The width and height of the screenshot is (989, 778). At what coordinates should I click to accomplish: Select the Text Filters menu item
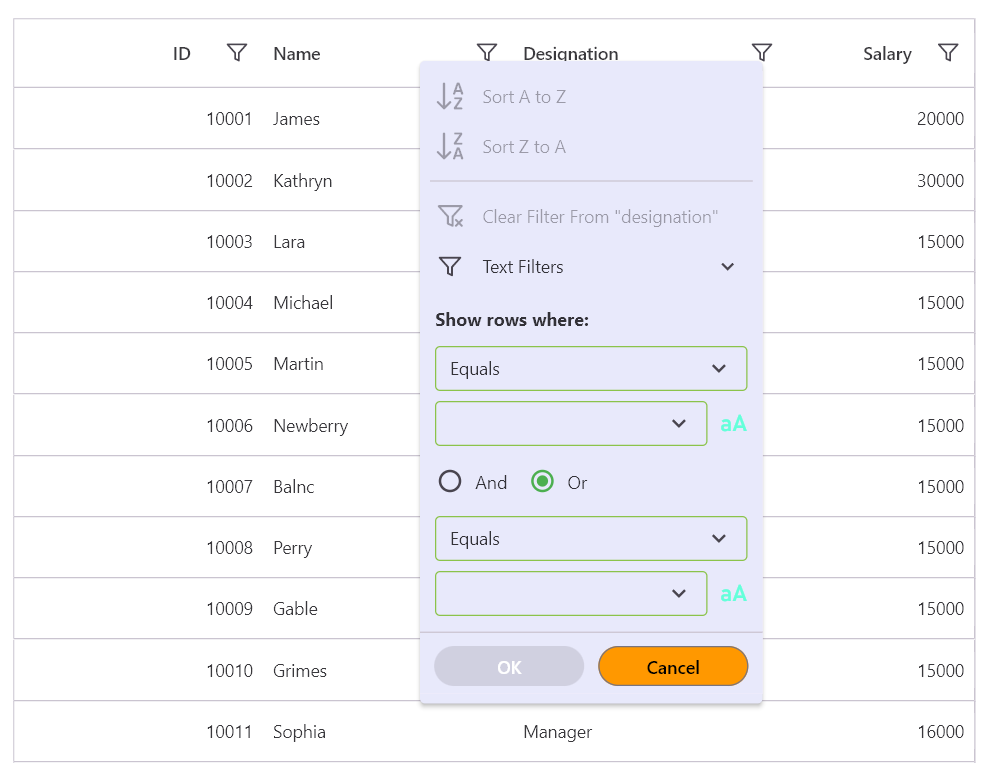591,266
